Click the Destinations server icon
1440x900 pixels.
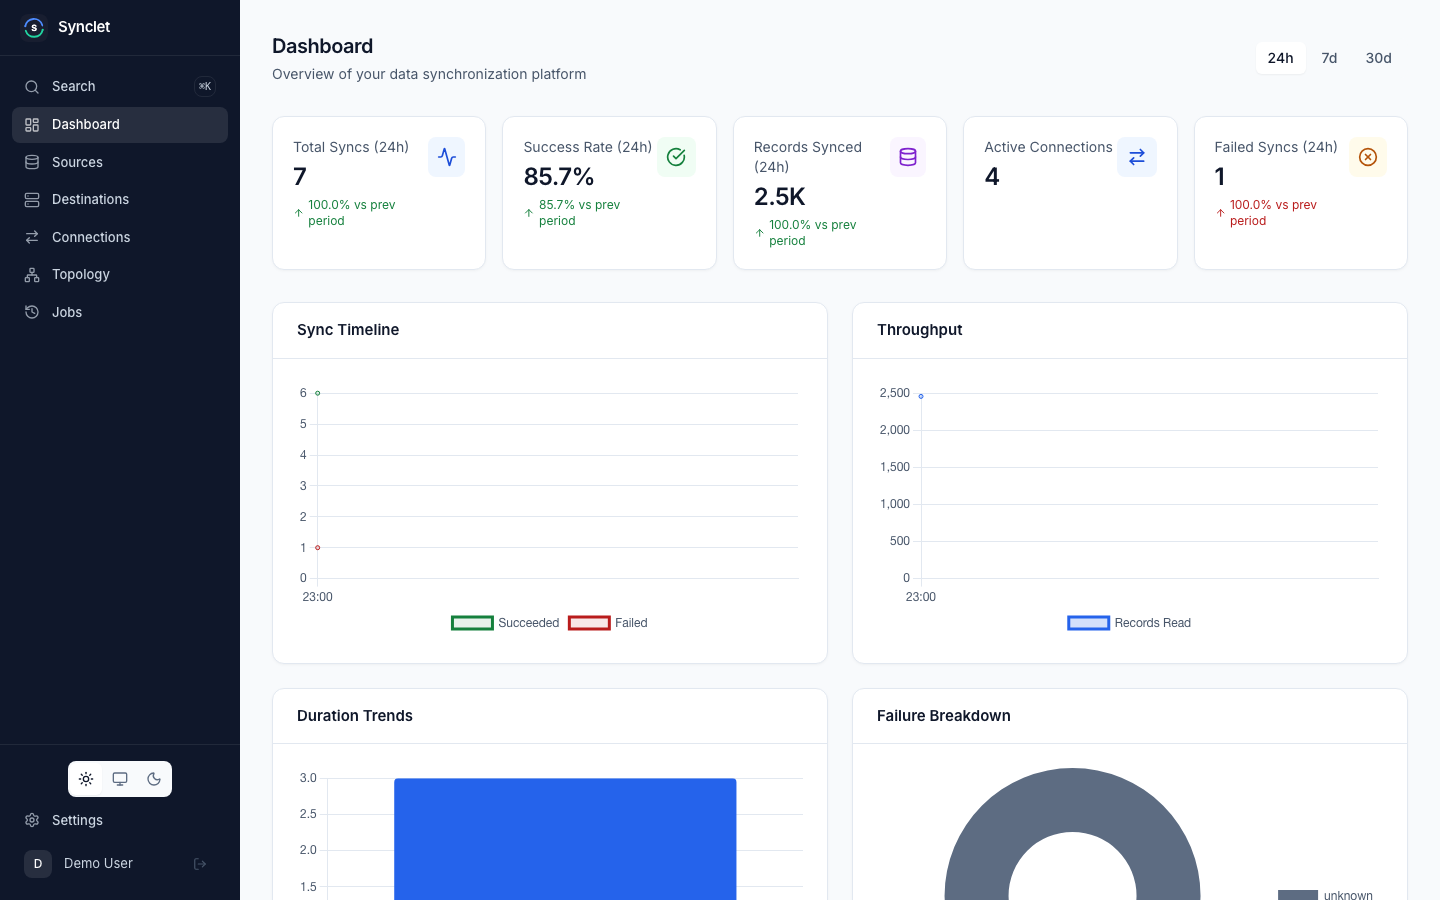pyautogui.click(x=32, y=200)
